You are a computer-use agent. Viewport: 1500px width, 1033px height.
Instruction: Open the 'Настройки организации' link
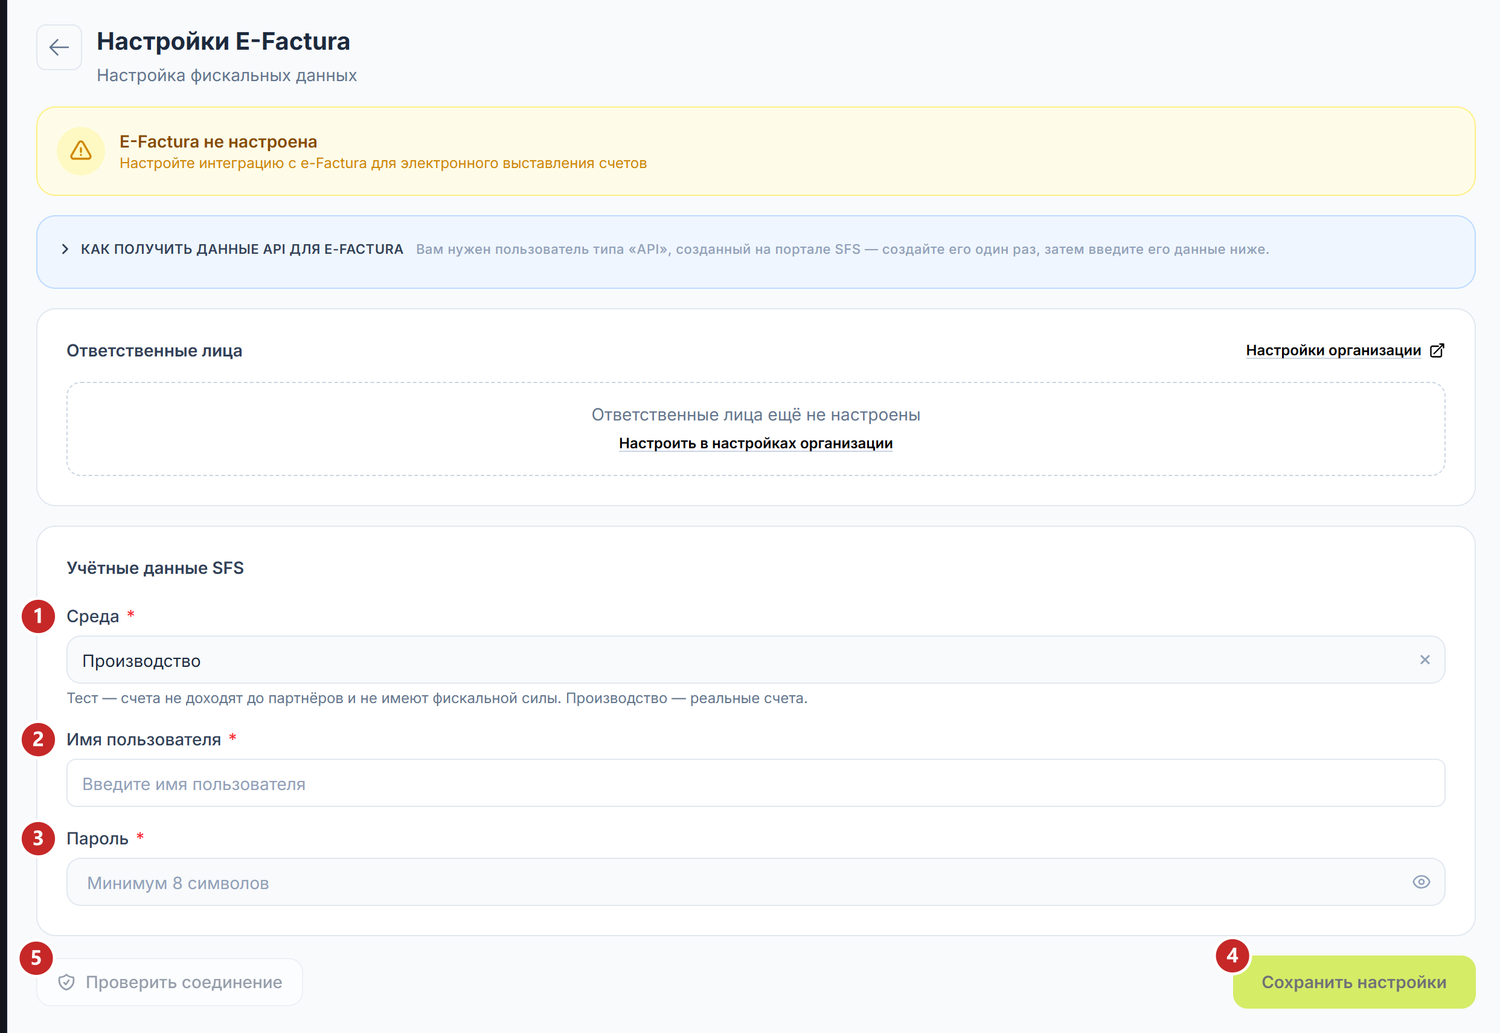[1333, 350]
